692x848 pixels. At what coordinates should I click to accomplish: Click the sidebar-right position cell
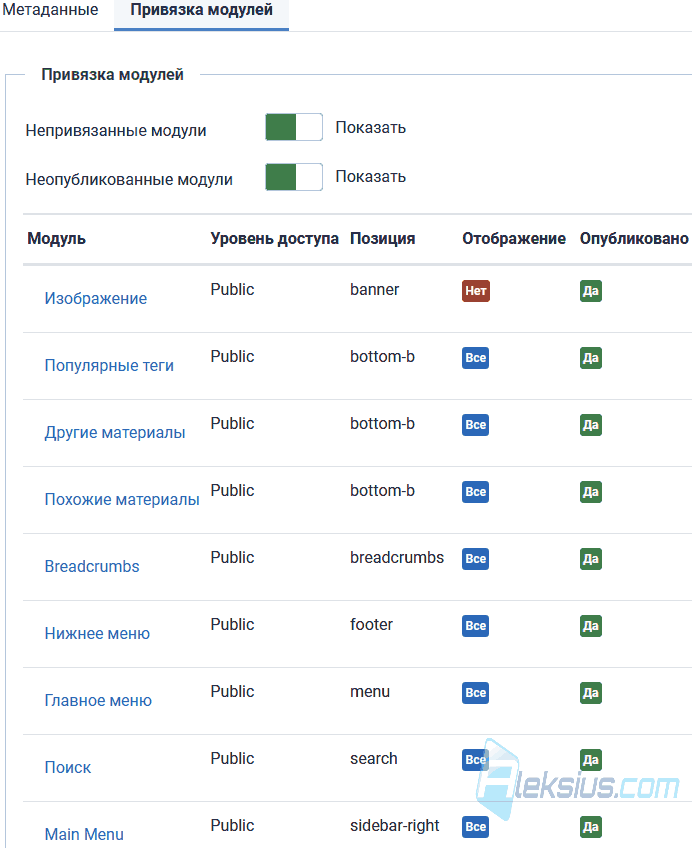coord(395,826)
